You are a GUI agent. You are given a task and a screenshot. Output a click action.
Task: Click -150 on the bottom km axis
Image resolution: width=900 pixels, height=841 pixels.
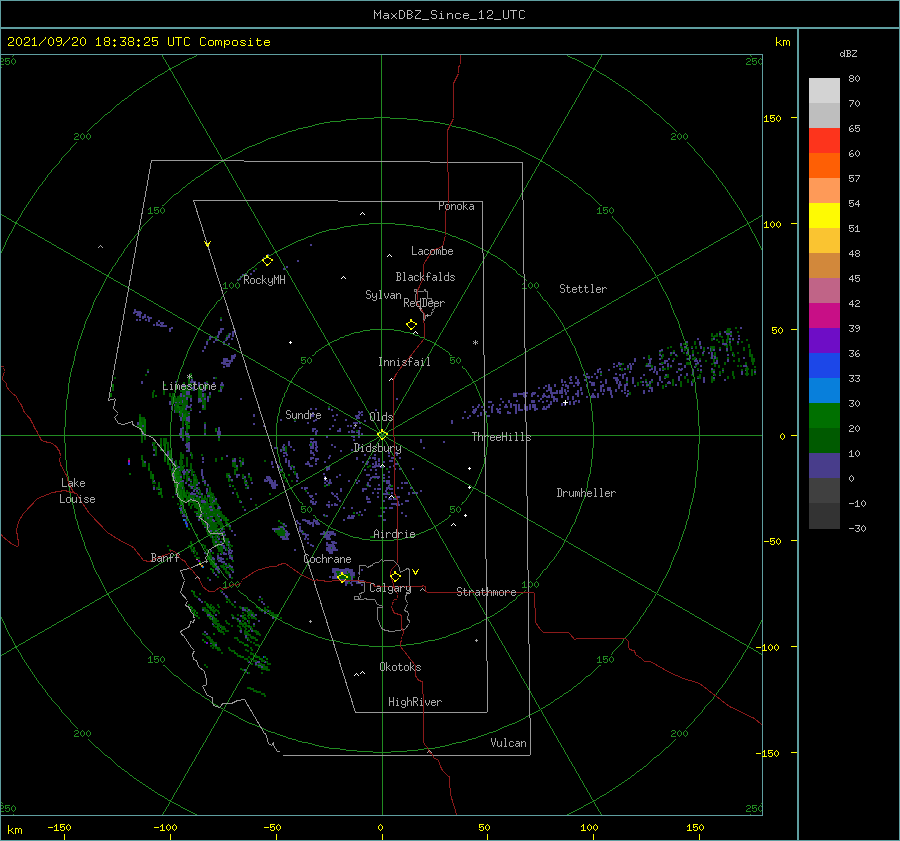tap(59, 827)
